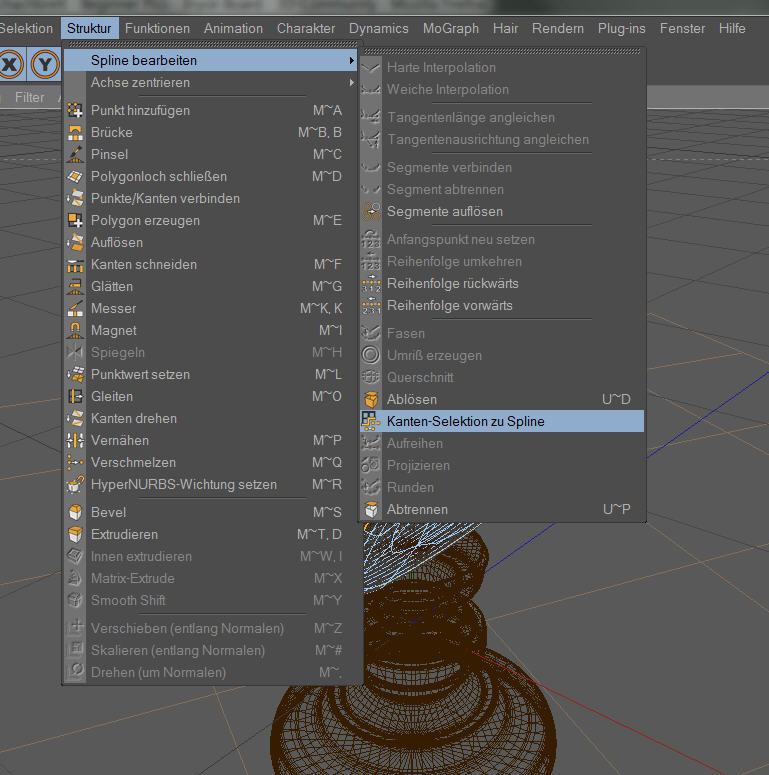
Task: Open the Animation menu
Action: [x=233, y=28]
